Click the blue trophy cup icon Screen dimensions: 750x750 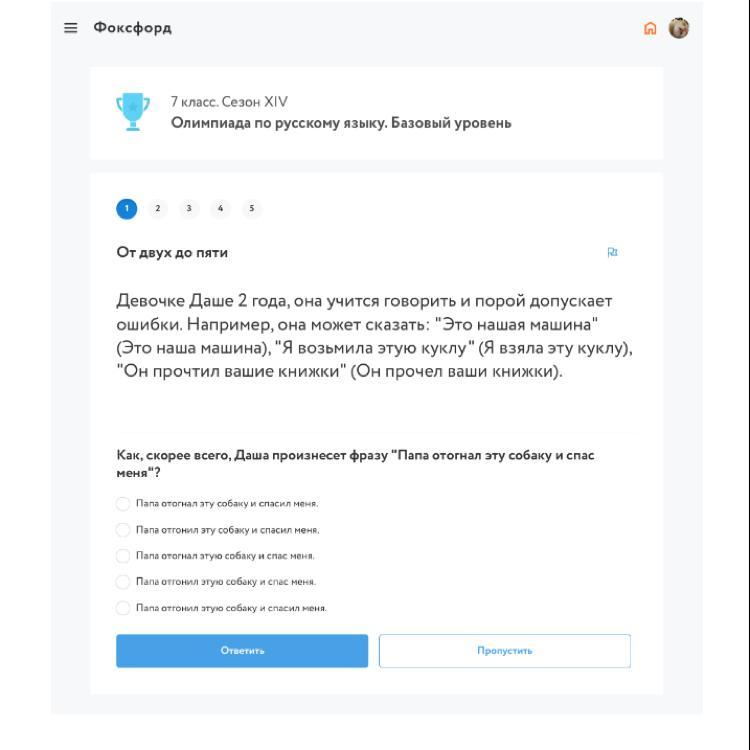point(132,113)
